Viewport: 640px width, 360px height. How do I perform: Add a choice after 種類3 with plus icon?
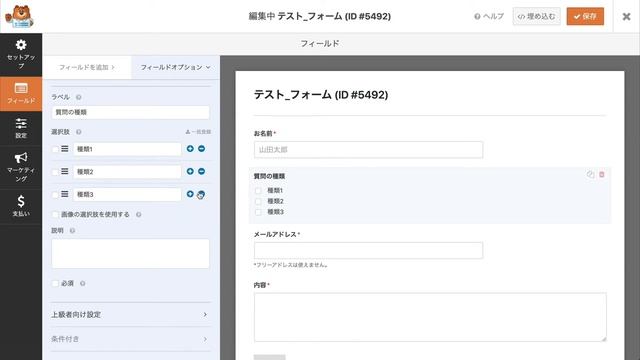pyautogui.click(x=190, y=194)
